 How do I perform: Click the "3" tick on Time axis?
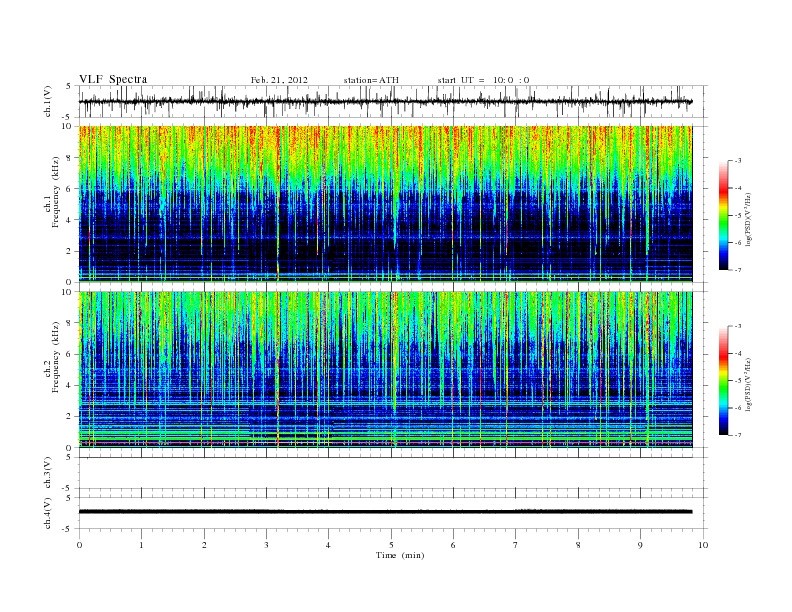266,545
